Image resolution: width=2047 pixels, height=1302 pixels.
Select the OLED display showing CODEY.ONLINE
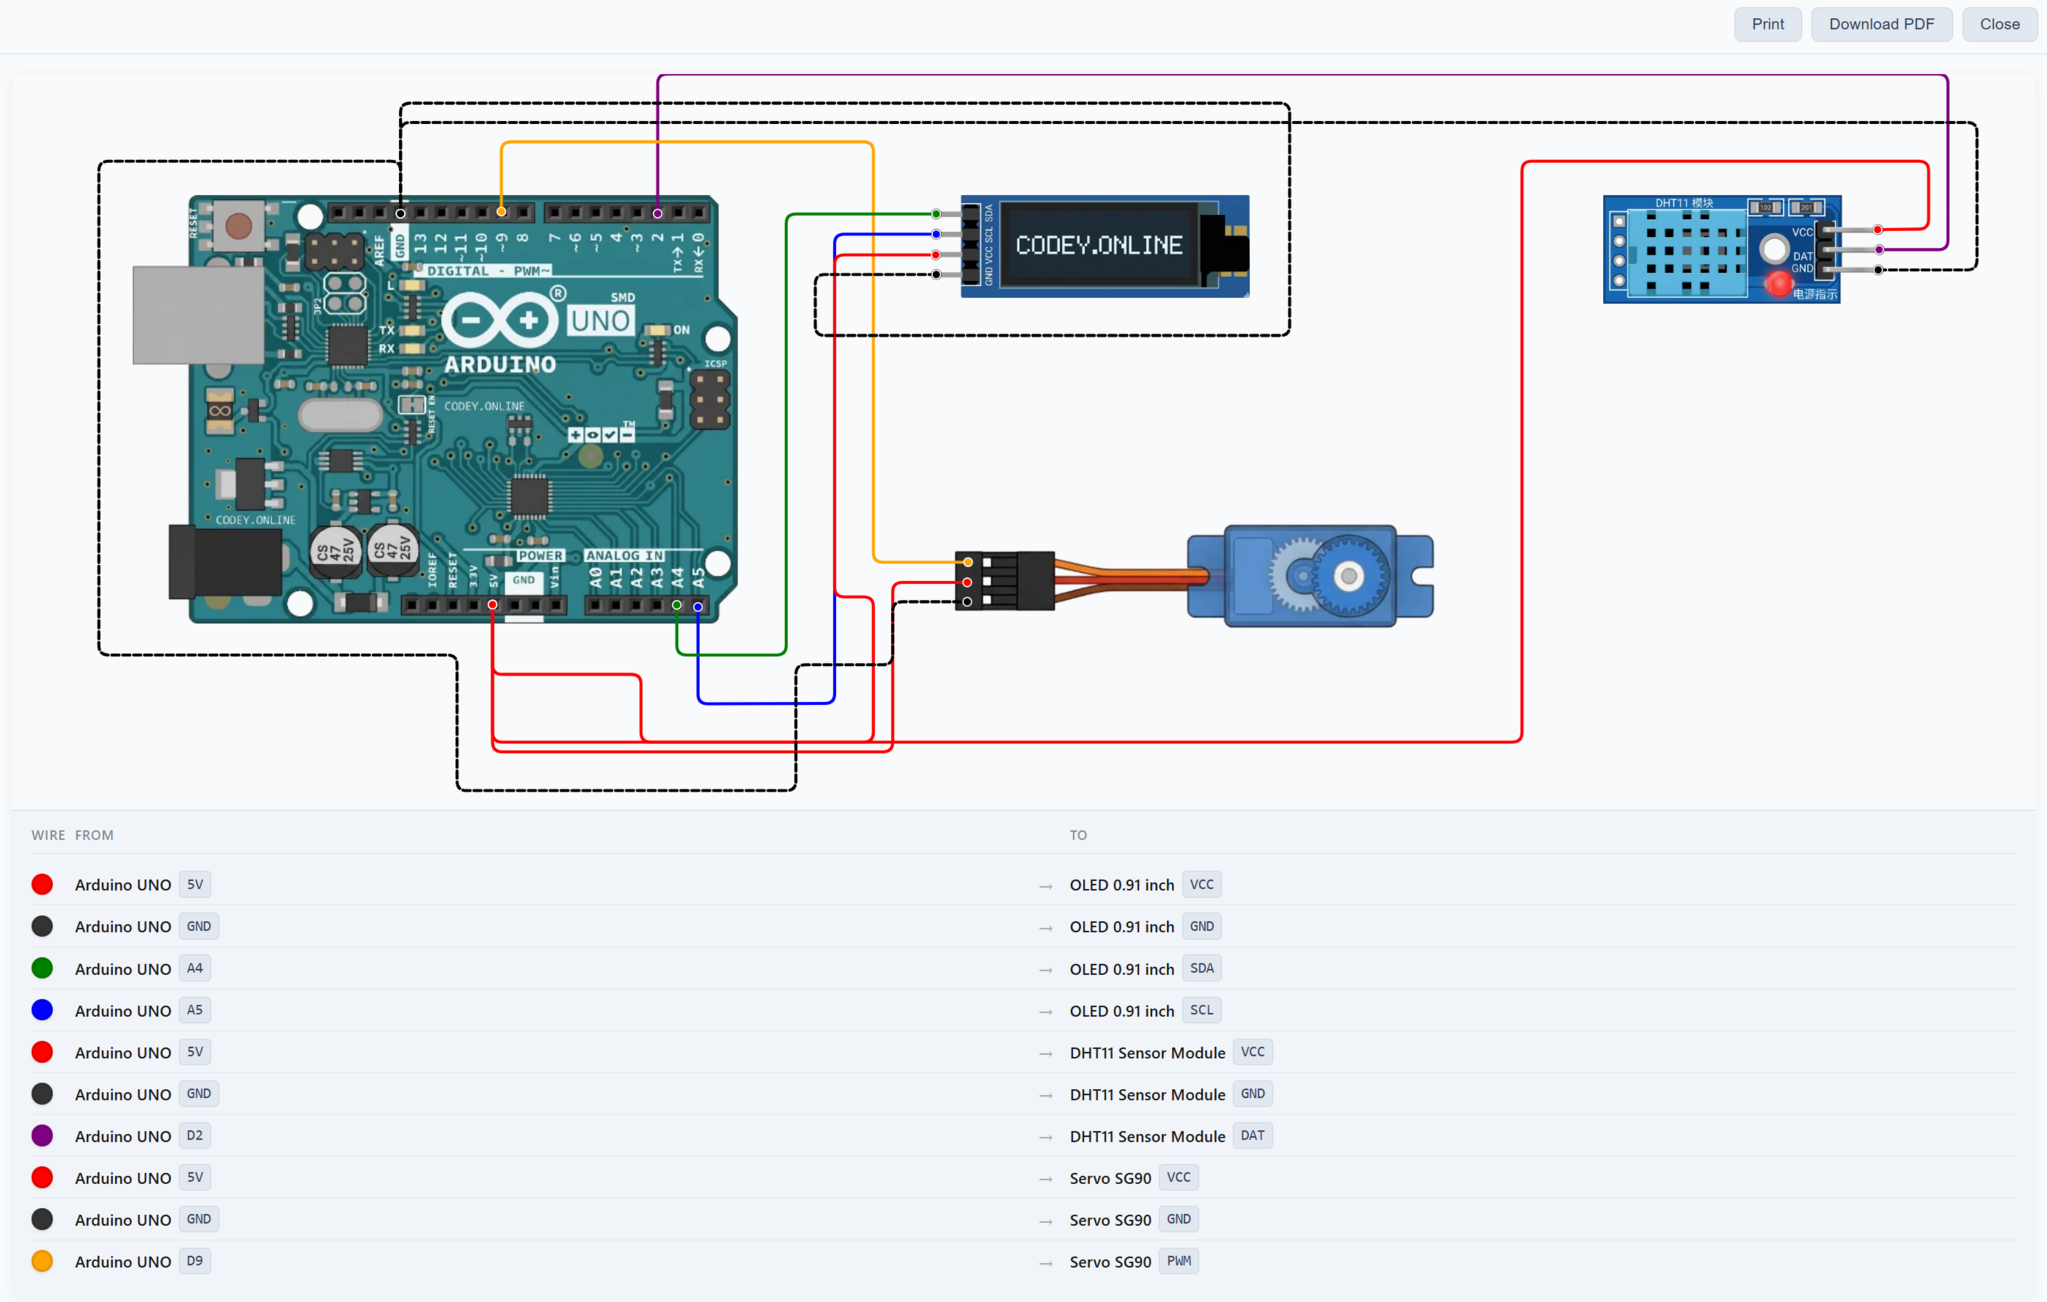coord(1104,246)
